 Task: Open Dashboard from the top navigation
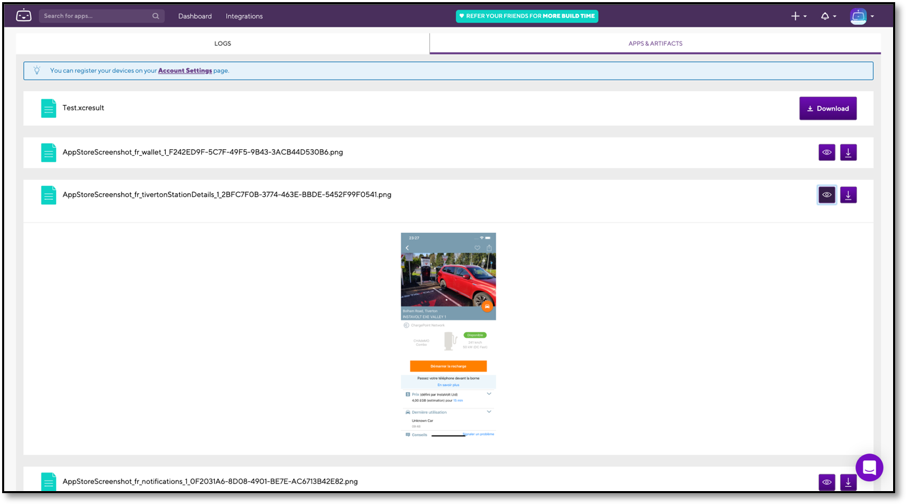[x=195, y=16]
